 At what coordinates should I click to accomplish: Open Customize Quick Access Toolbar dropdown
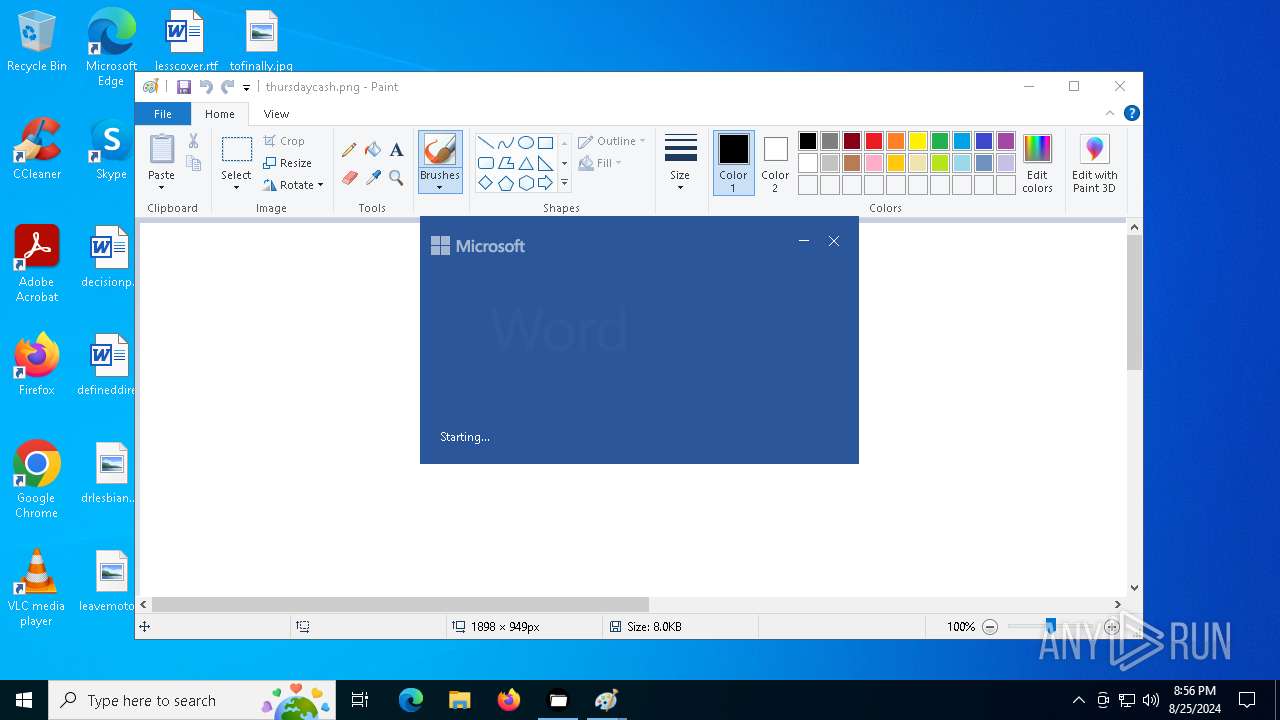pos(246,88)
